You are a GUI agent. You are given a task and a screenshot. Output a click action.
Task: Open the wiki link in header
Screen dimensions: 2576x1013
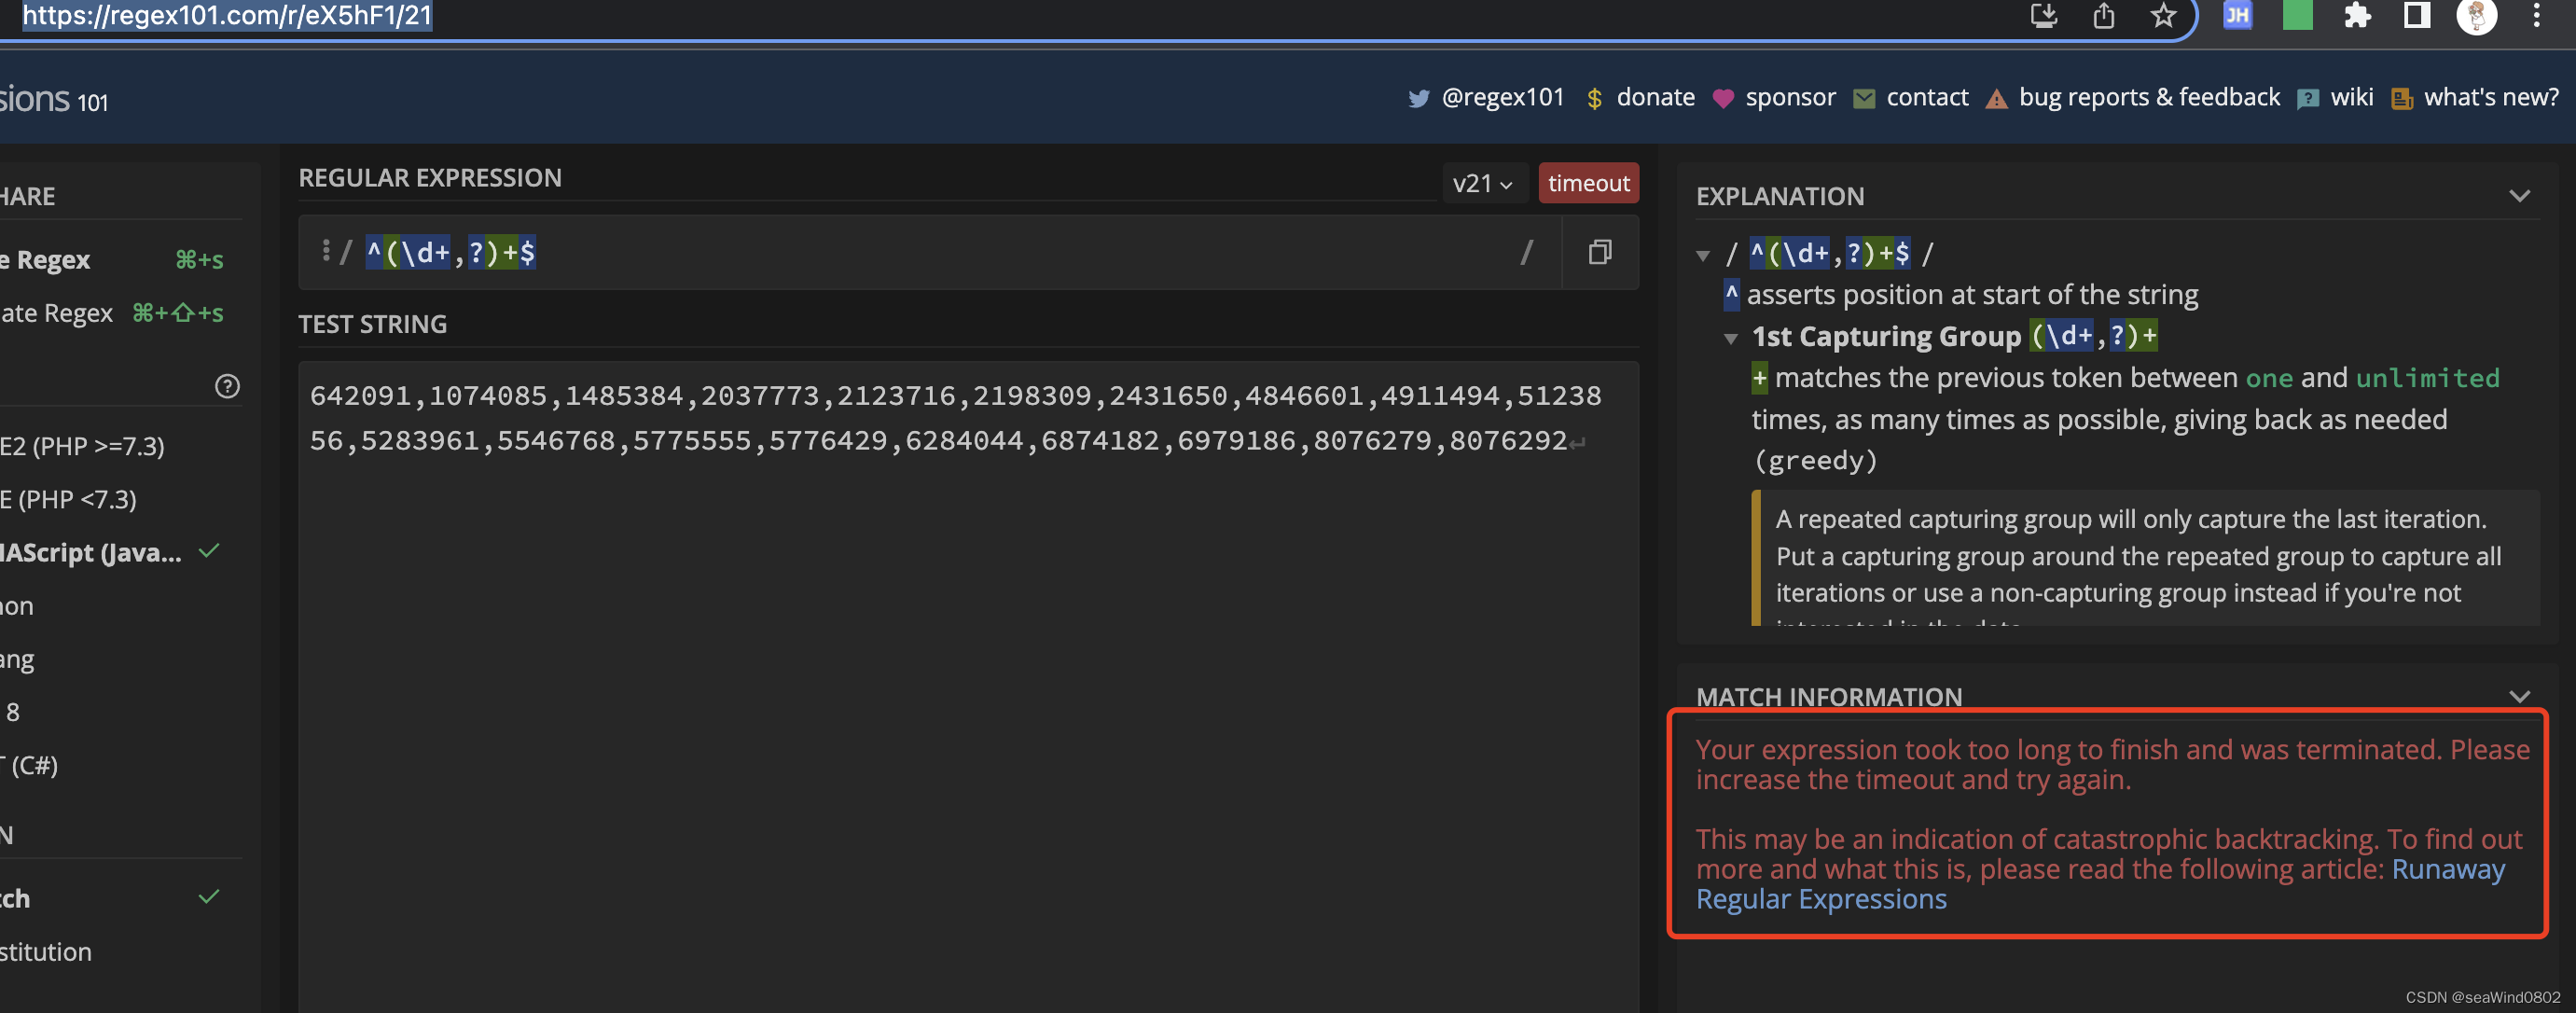pos(2350,97)
